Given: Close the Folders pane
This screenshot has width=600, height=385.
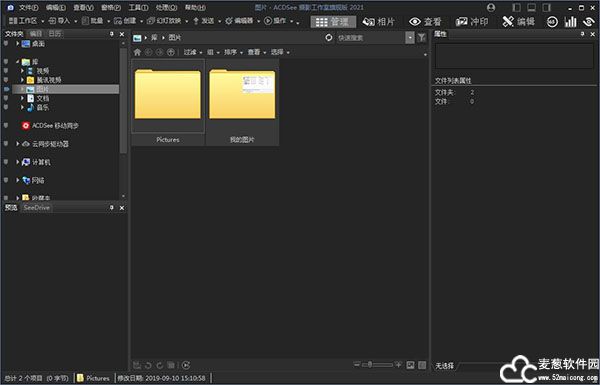Looking at the screenshot, I should point(122,34).
